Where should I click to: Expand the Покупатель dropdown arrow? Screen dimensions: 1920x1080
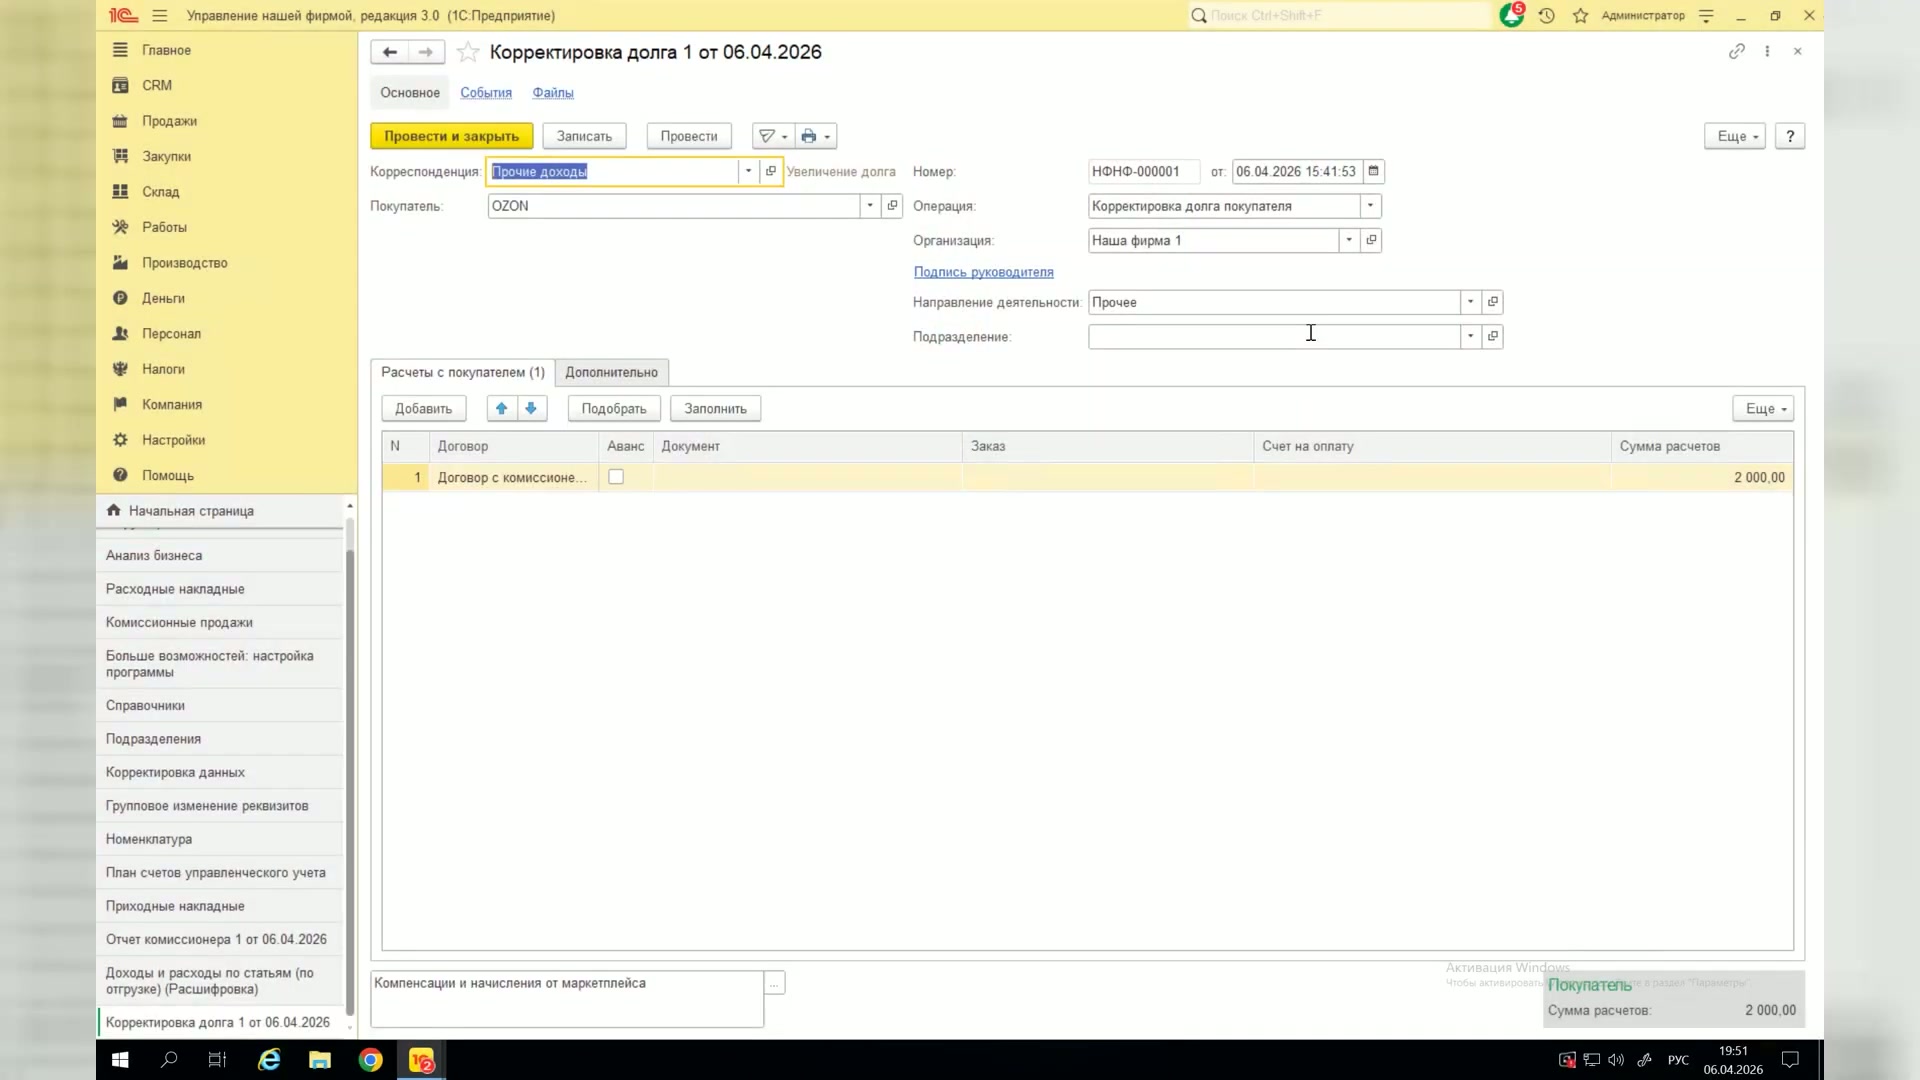click(x=870, y=206)
